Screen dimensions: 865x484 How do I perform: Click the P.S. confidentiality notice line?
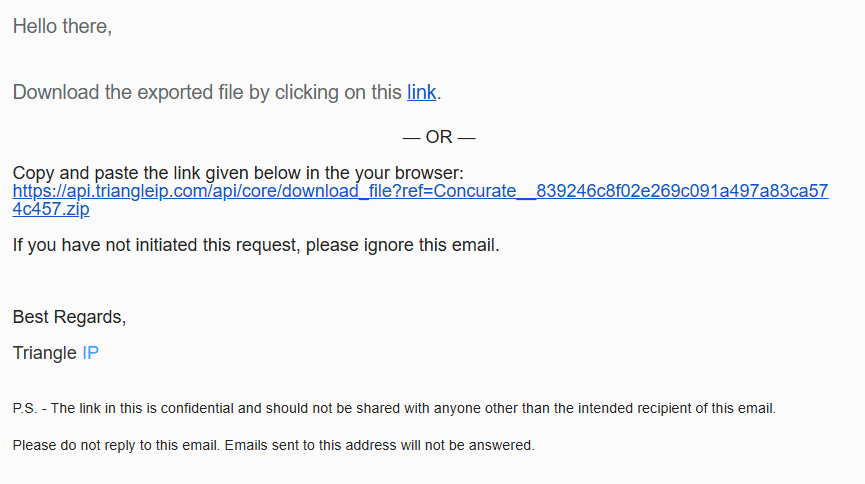[394, 408]
